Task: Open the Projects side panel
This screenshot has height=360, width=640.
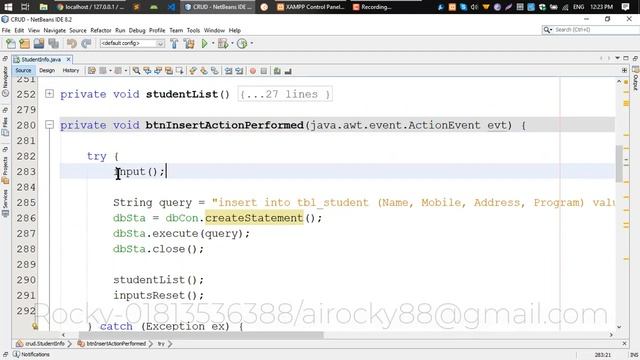Action: tap(5, 170)
